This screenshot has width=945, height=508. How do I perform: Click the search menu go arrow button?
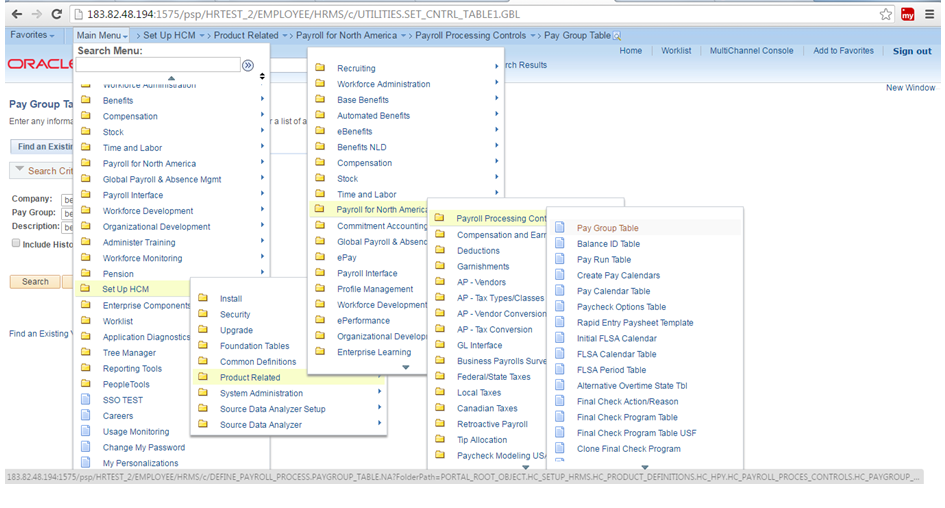(248, 65)
